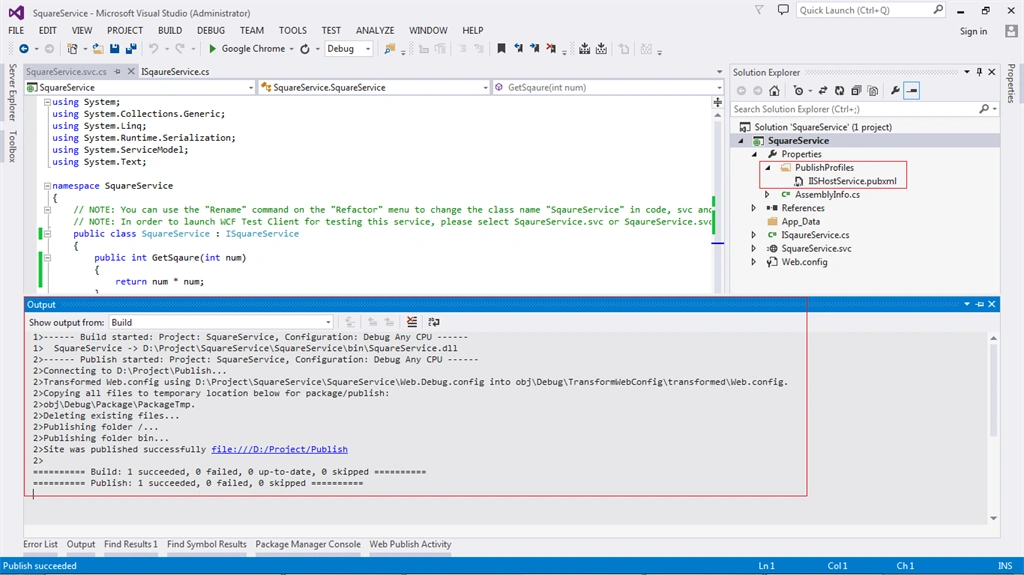Open the file:///D:/Project/Publish link in the output
This screenshot has width=1024, height=575.
point(280,450)
